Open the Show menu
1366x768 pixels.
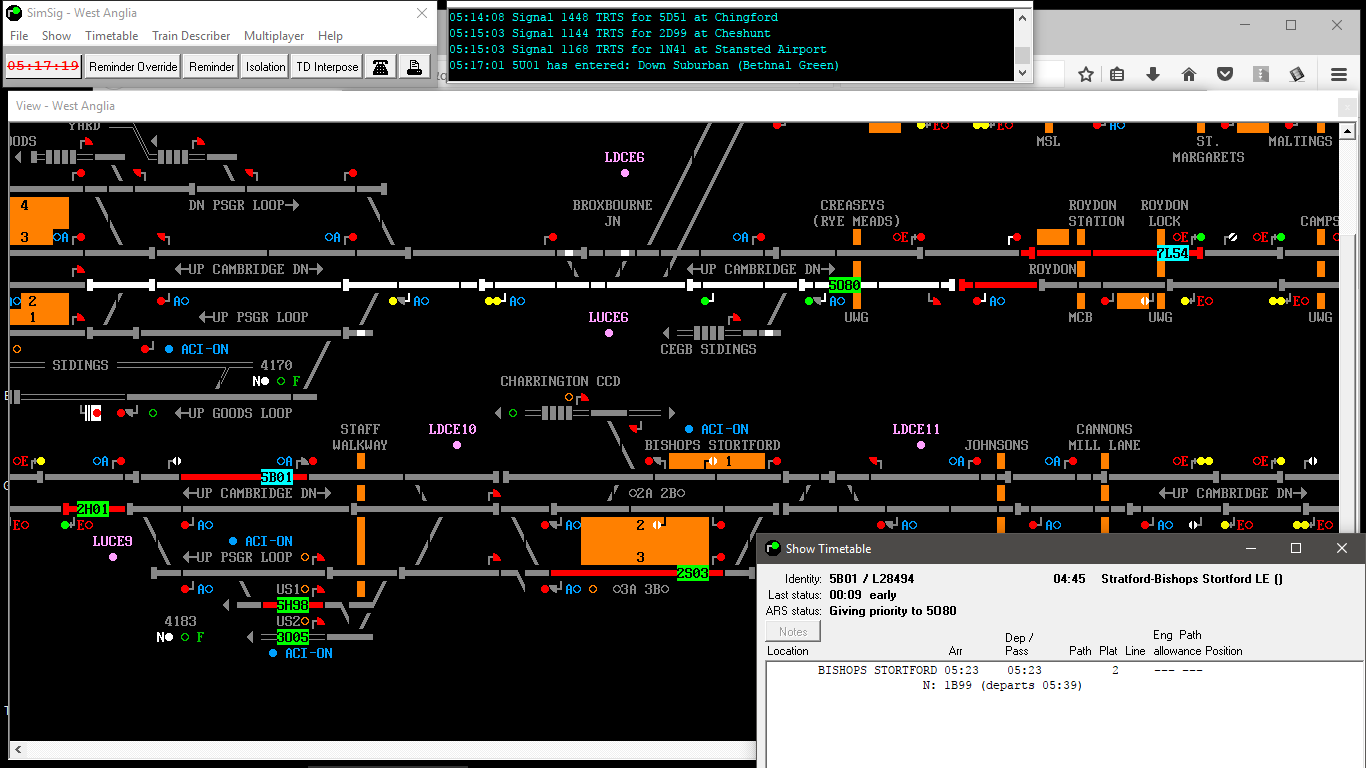tap(56, 36)
